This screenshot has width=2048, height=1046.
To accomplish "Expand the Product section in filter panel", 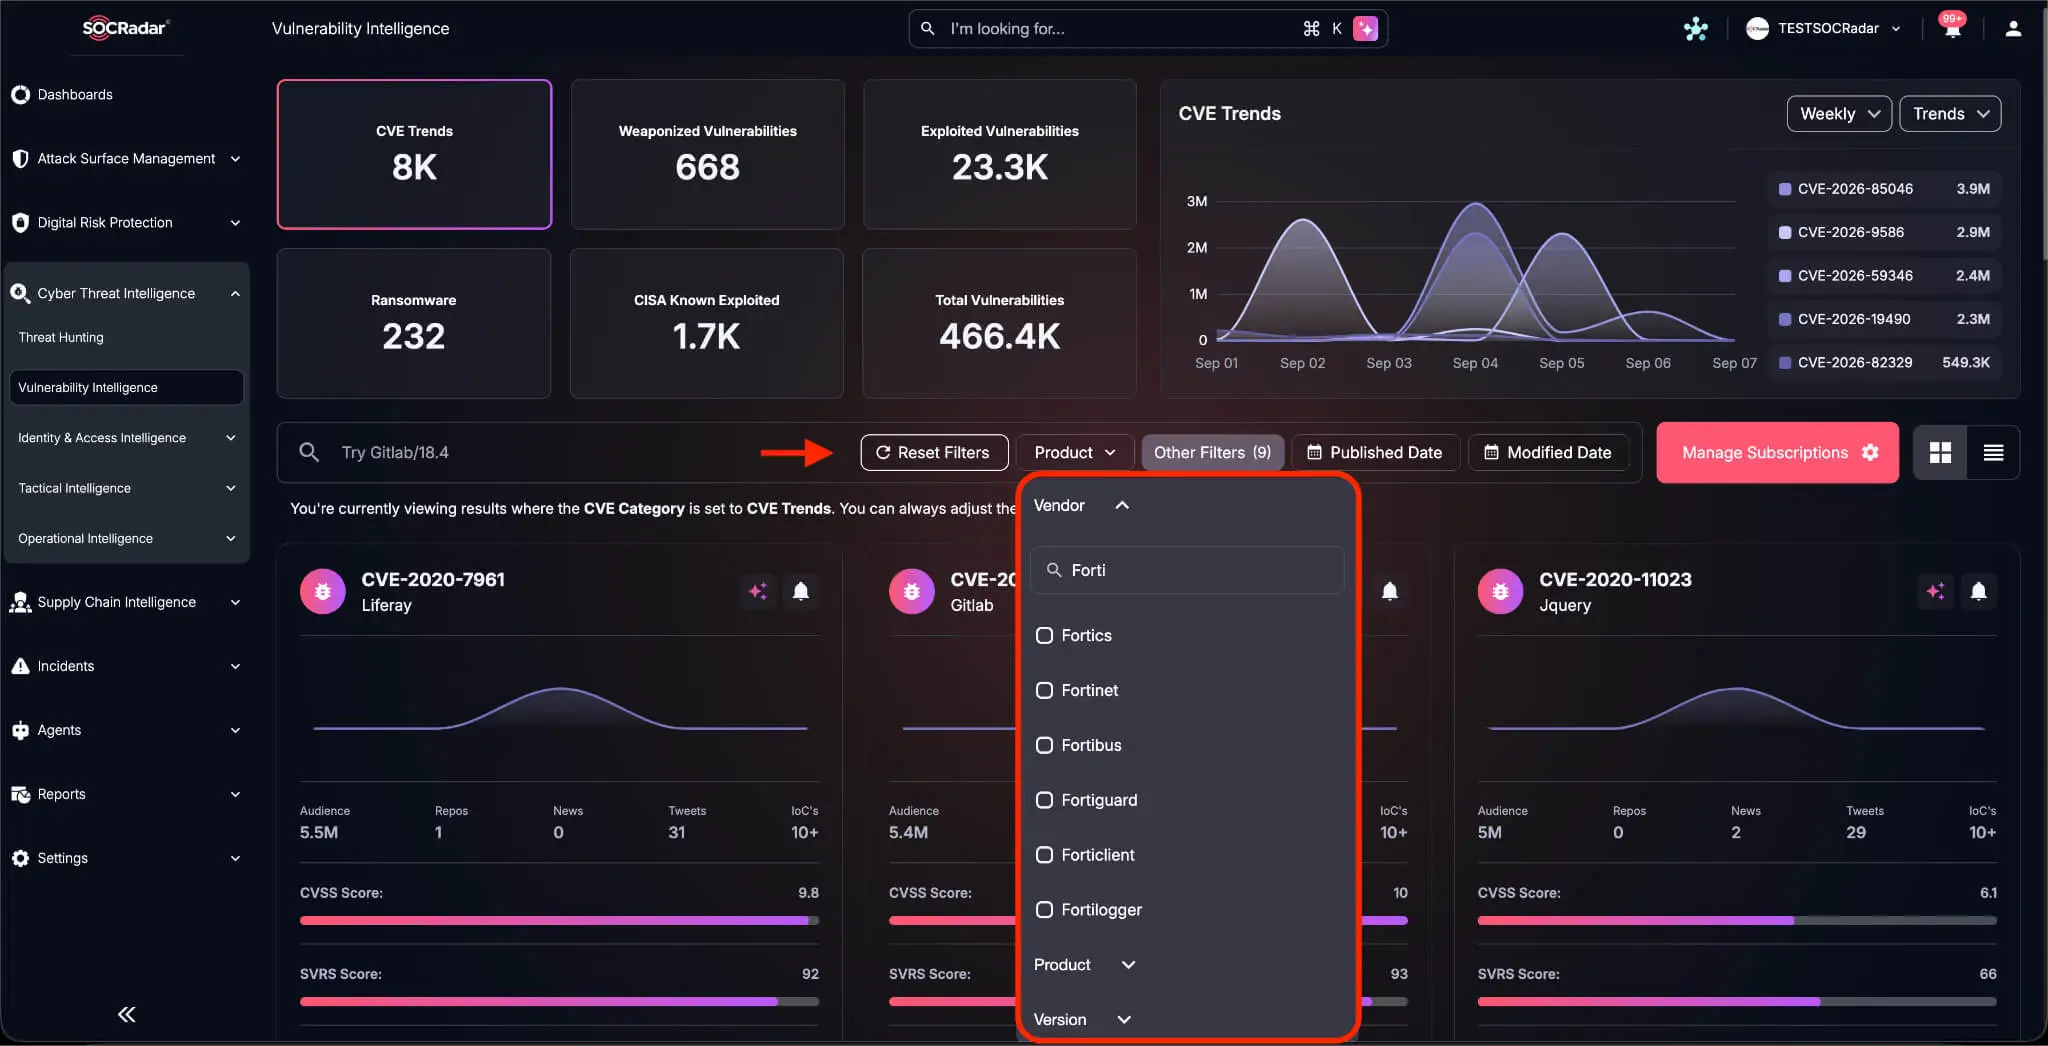I will tap(1128, 965).
